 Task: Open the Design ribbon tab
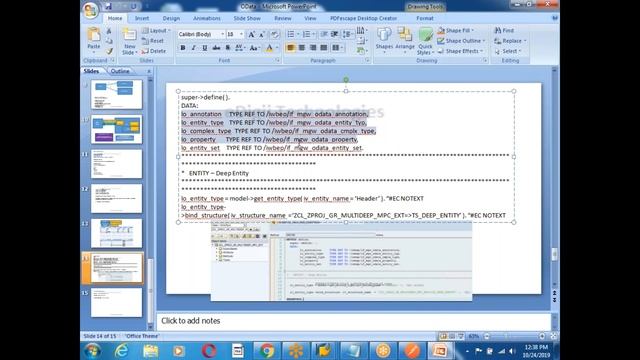click(x=171, y=18)
